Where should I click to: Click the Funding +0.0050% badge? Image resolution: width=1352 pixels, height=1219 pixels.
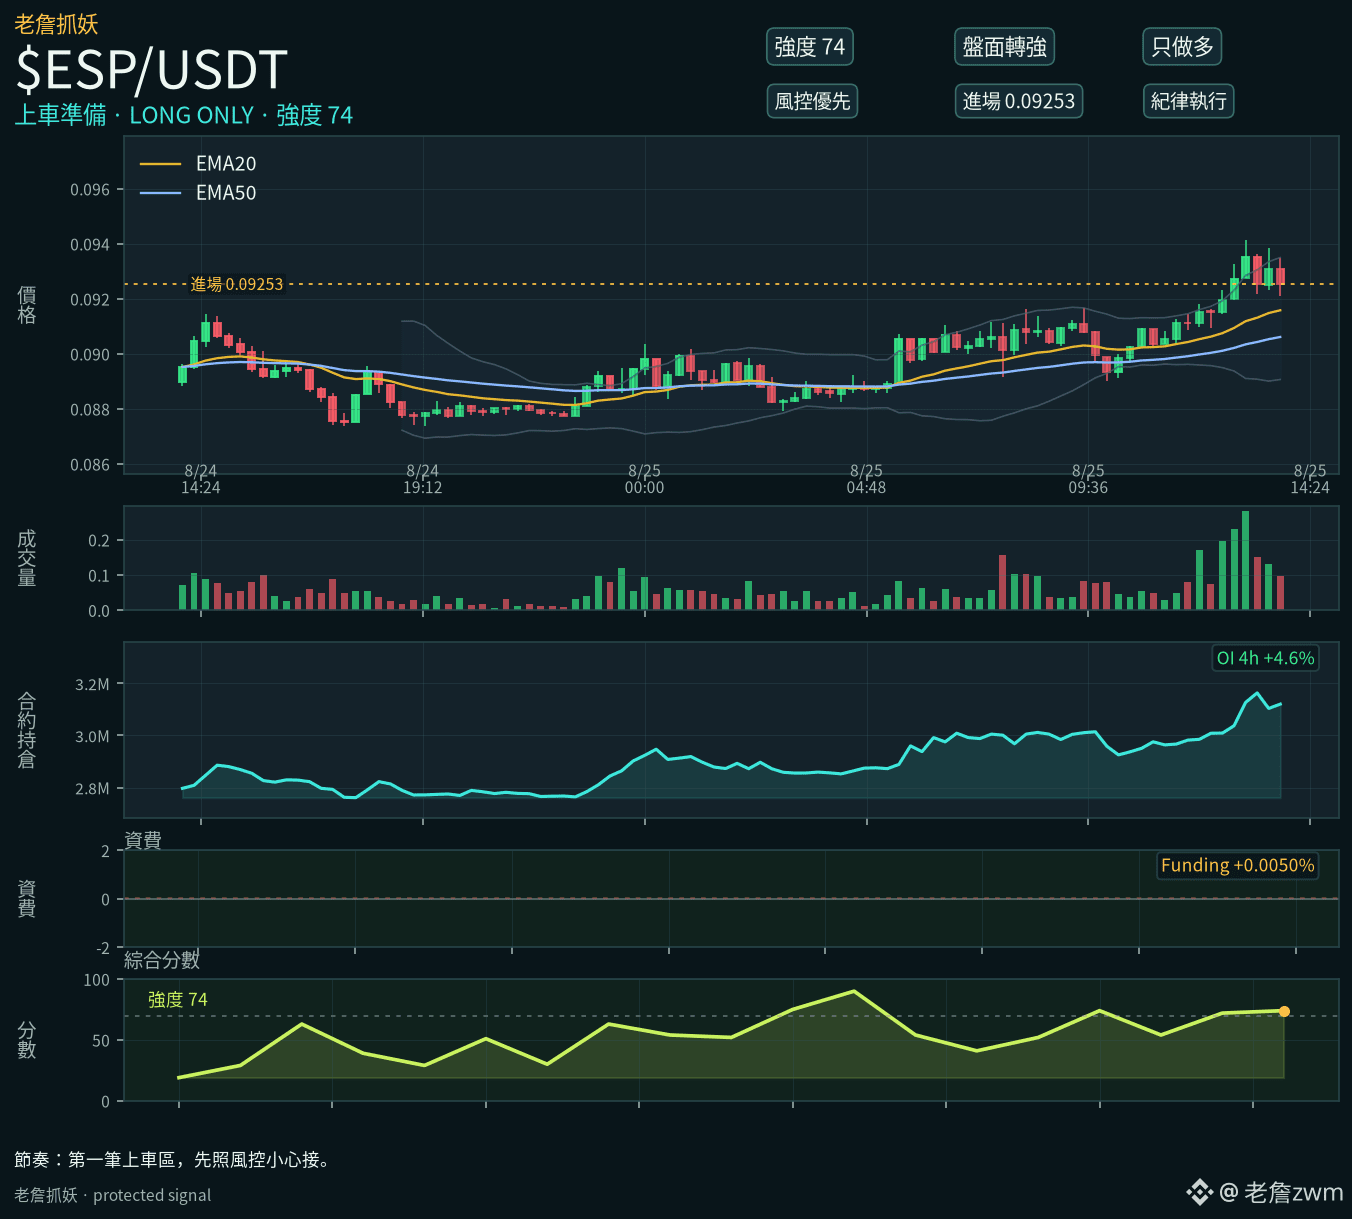pos(1238,865)
